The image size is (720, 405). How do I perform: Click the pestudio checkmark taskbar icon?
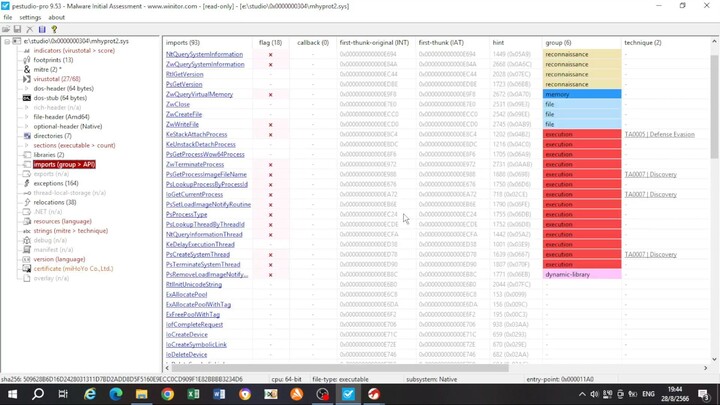[x=348, y=394]
